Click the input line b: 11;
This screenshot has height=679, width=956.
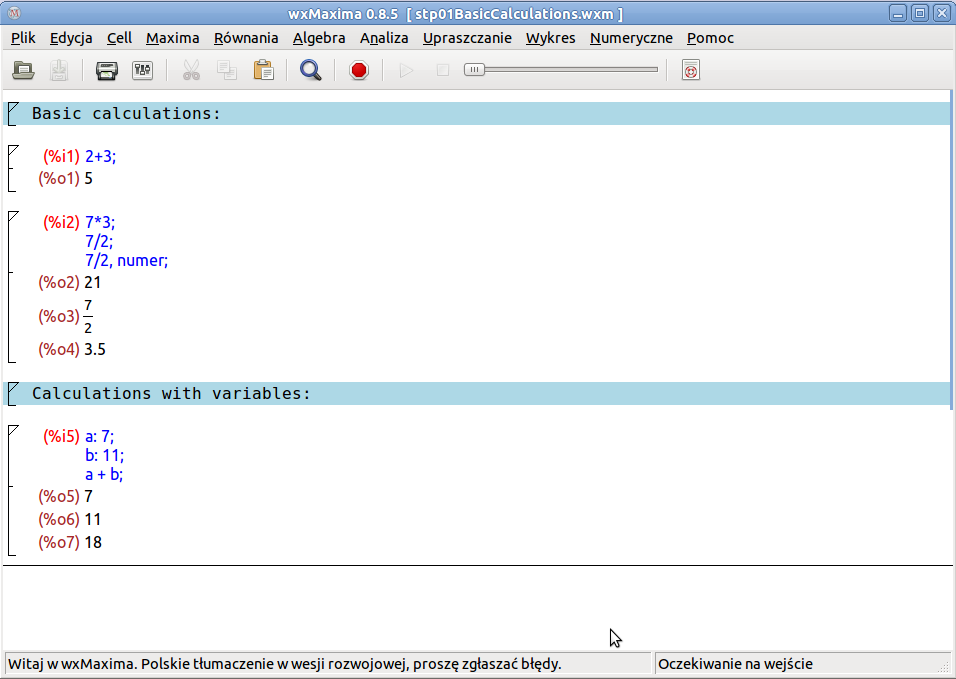(x=104, y=455)
